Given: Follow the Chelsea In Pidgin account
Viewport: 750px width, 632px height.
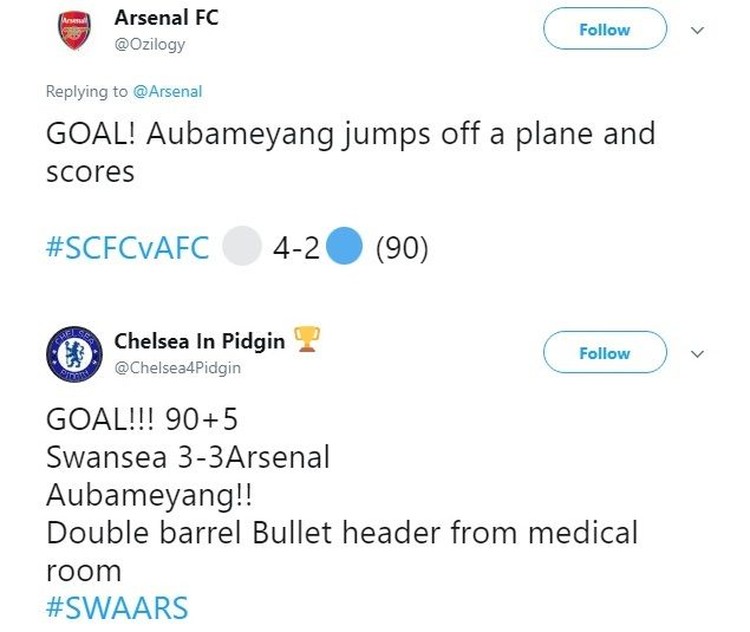Looking at the screenshot, I should pos(604,353).
